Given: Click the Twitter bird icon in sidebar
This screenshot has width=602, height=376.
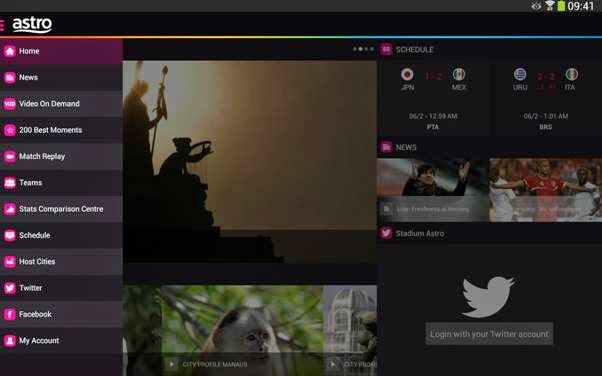Looking at the screenshot, I should pyautogui.click(x=10, y=288).
